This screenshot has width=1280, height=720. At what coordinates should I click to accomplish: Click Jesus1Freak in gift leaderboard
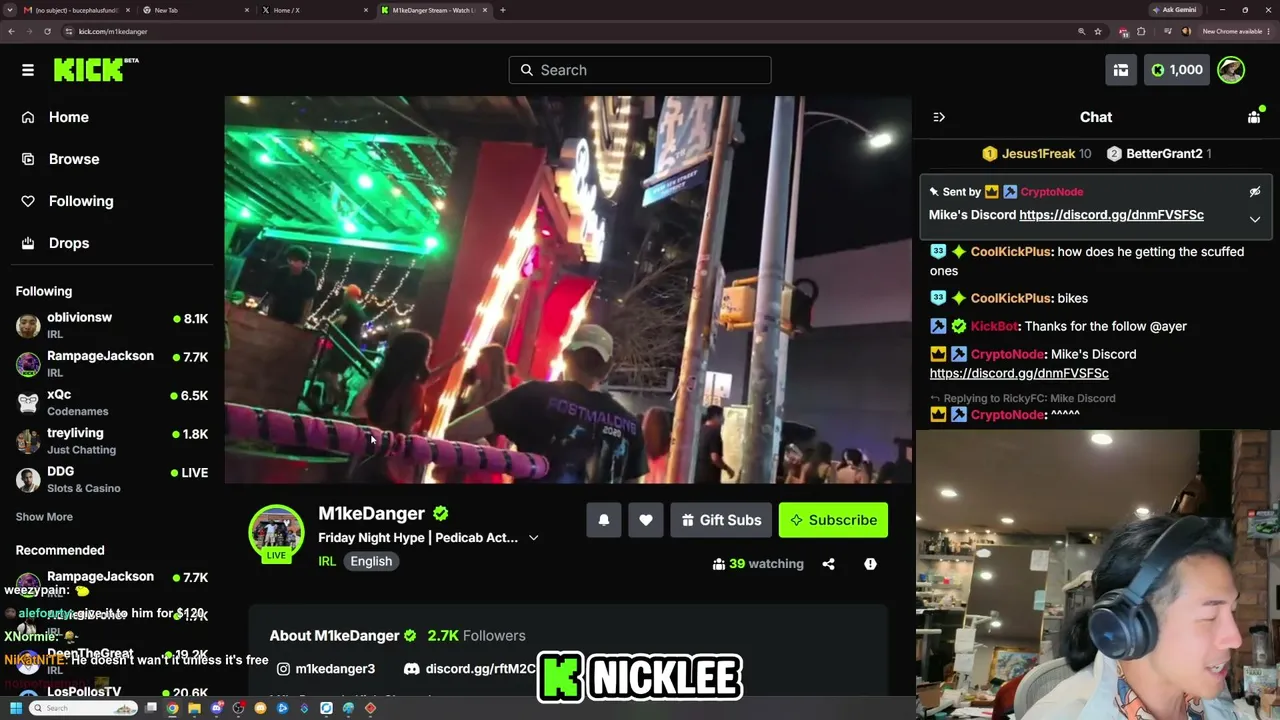[x=1038, y=154]
